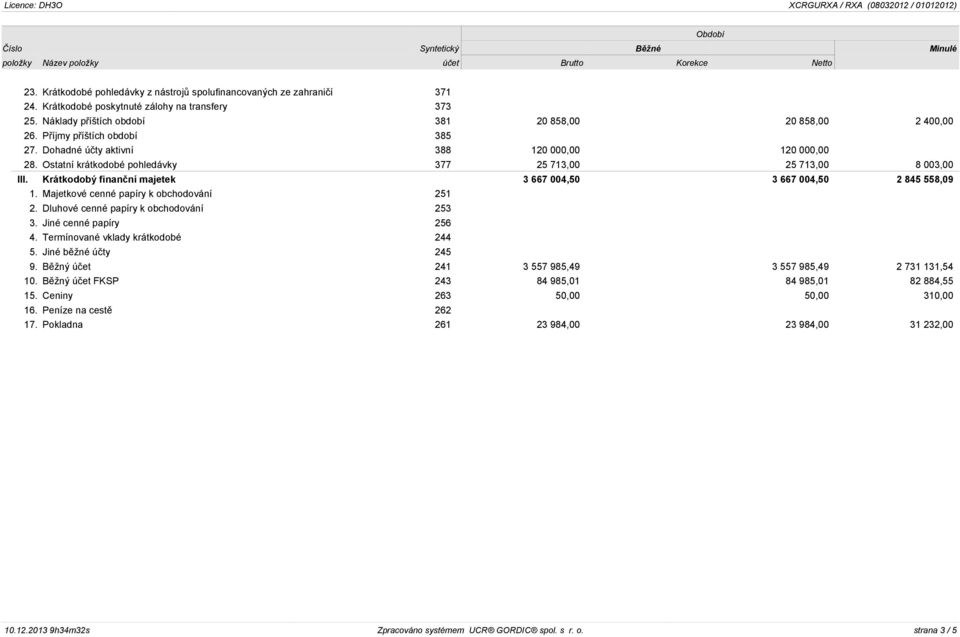
Task: Select the 'Jiné cenné papíry' row label
Action: click(x=81, y=223)
